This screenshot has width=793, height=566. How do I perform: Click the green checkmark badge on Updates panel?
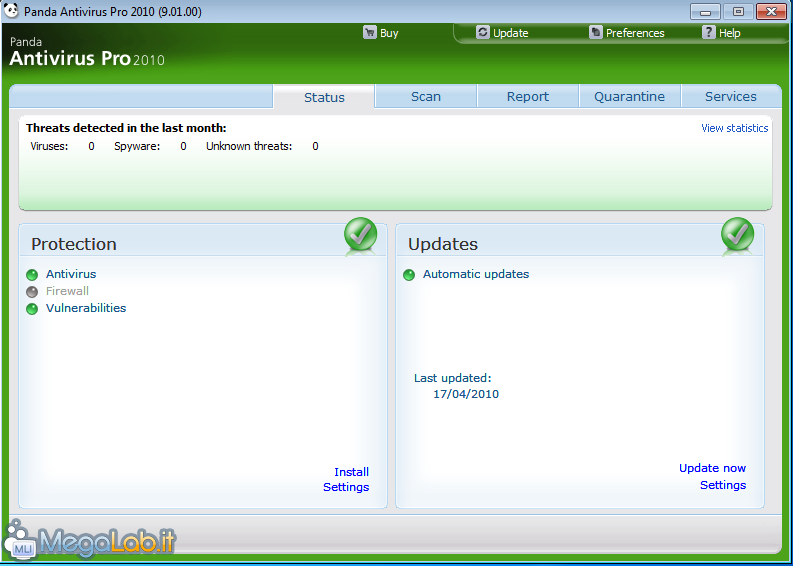pyautogui.click(x=737, y=235)
